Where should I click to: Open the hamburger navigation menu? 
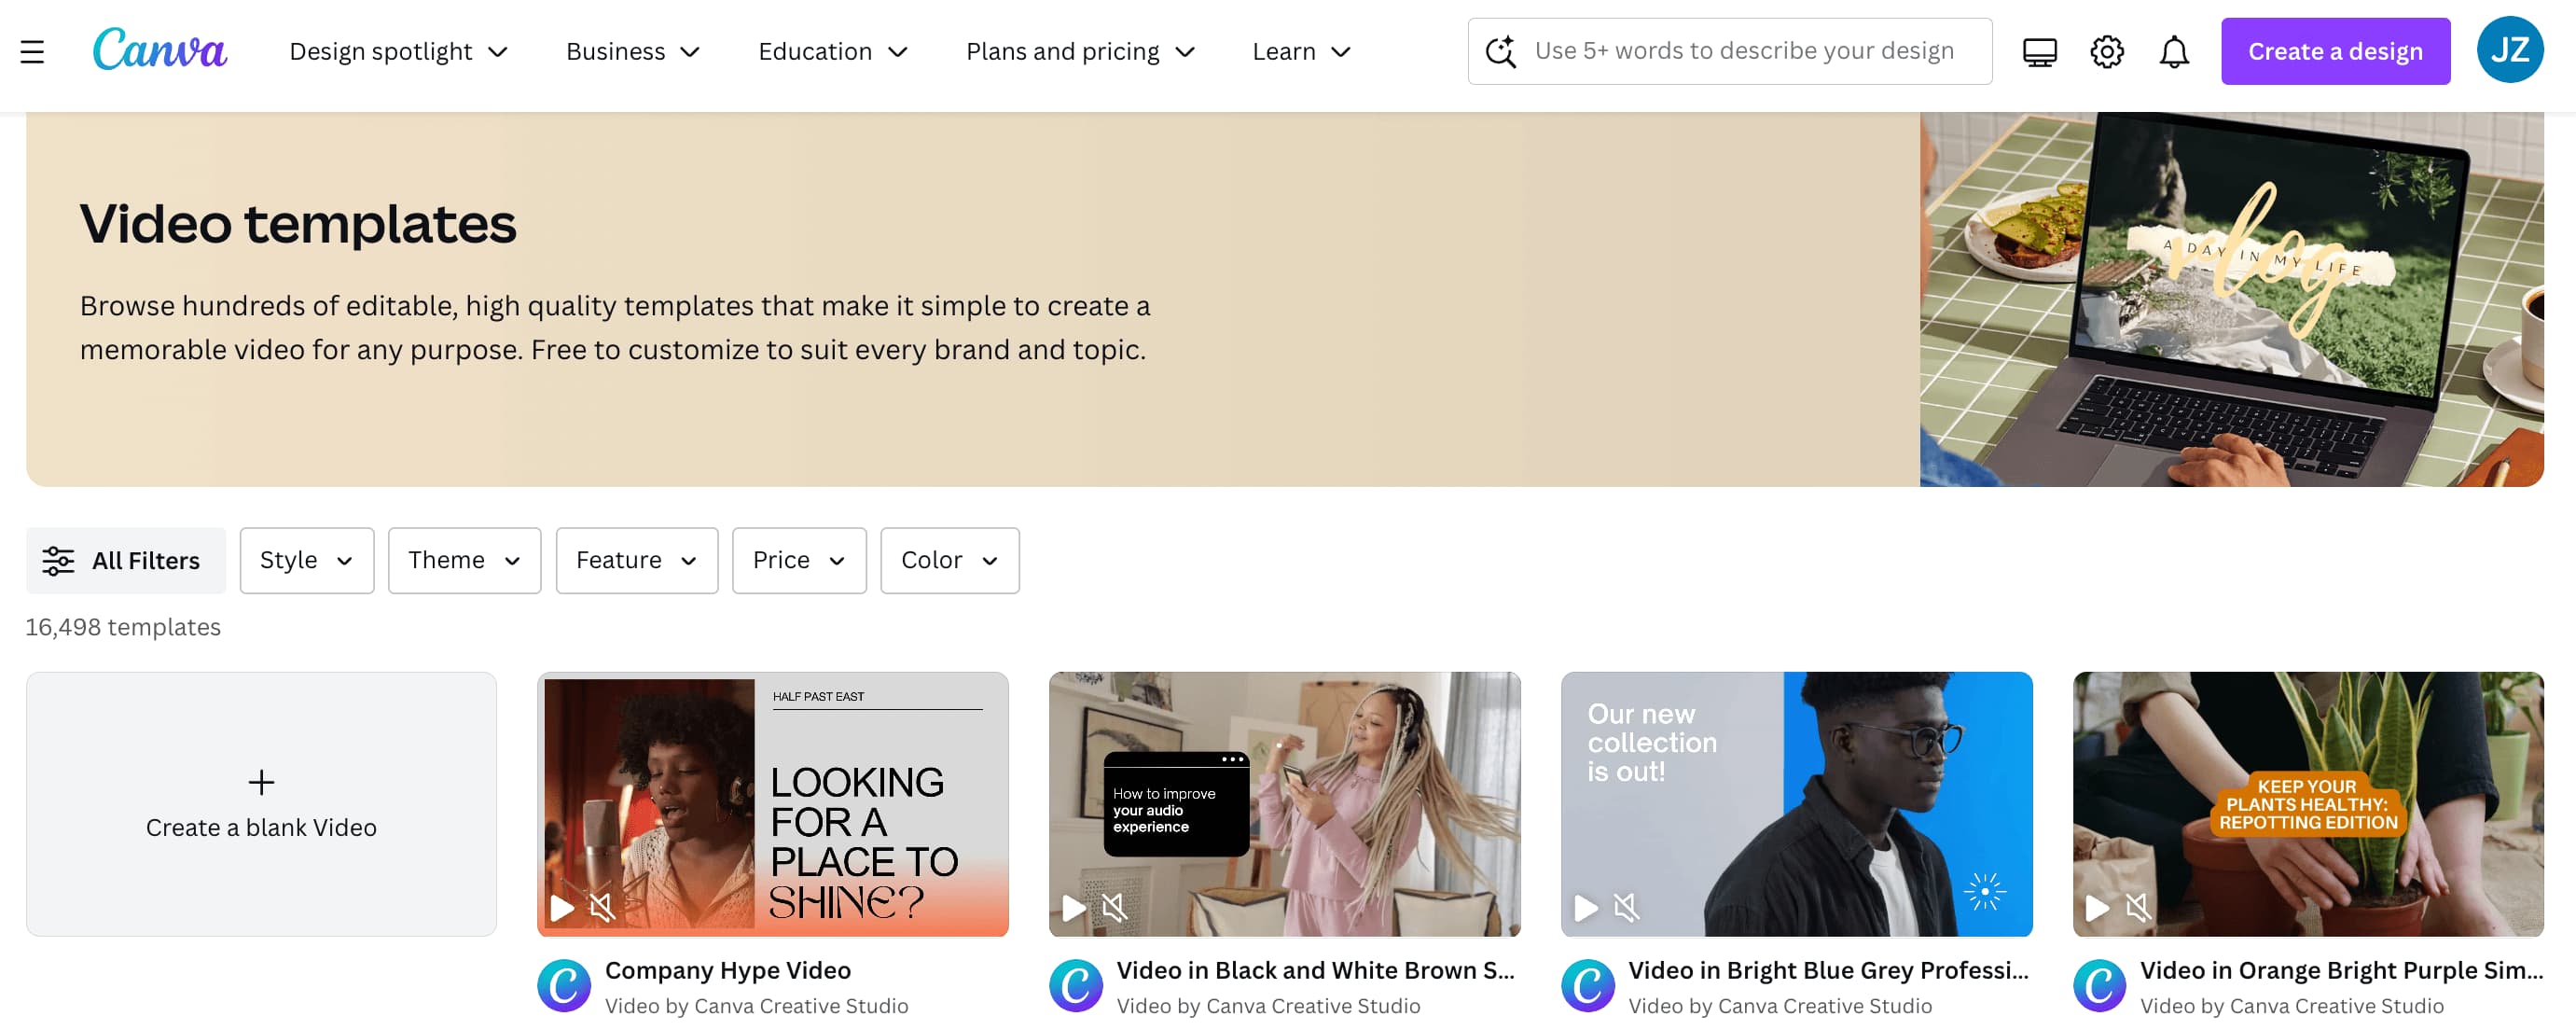32,51
